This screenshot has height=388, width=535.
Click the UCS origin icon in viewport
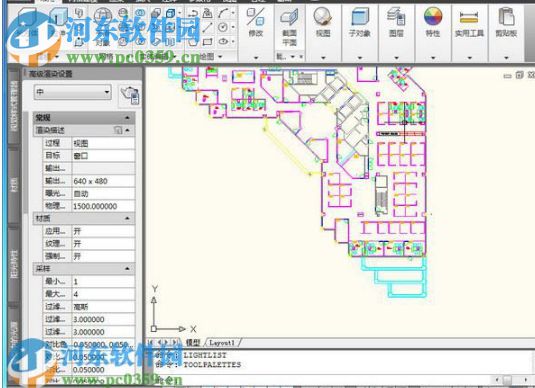click(x=154, y=329)
